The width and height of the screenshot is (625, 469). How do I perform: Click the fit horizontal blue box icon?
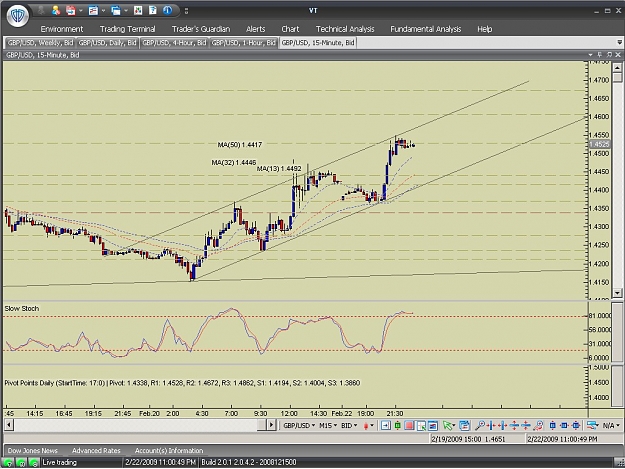click(x=564, y=426)
